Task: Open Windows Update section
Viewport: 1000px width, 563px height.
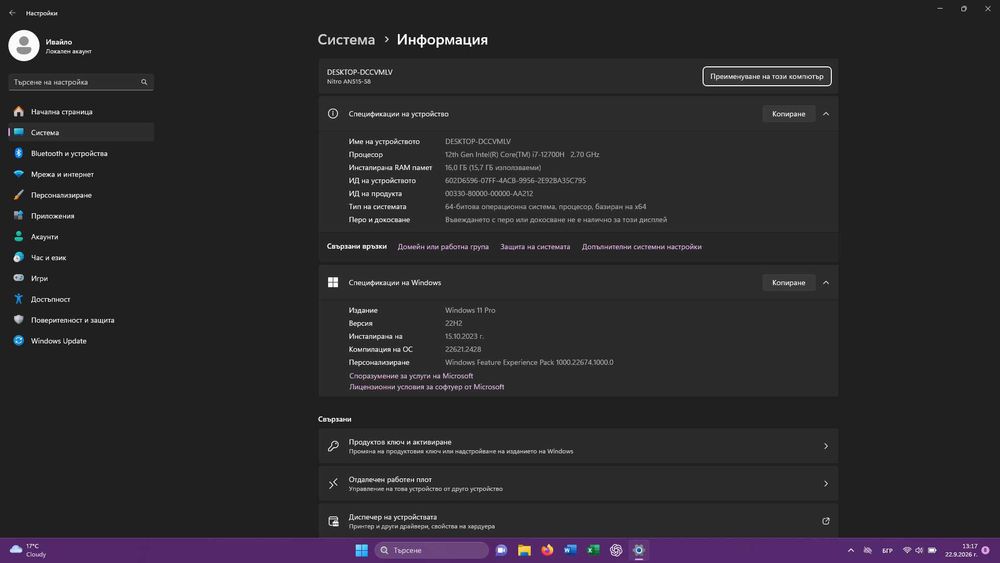Action: coord(81,340)
